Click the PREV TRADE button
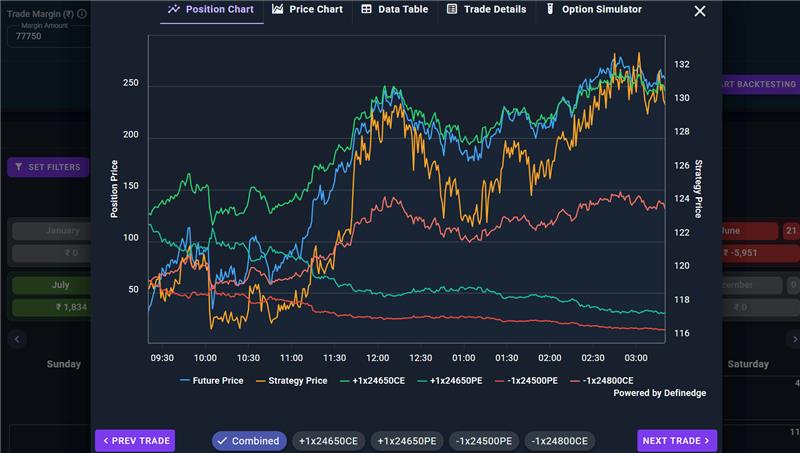Screen dimensions: 800x453 (135, 441)
